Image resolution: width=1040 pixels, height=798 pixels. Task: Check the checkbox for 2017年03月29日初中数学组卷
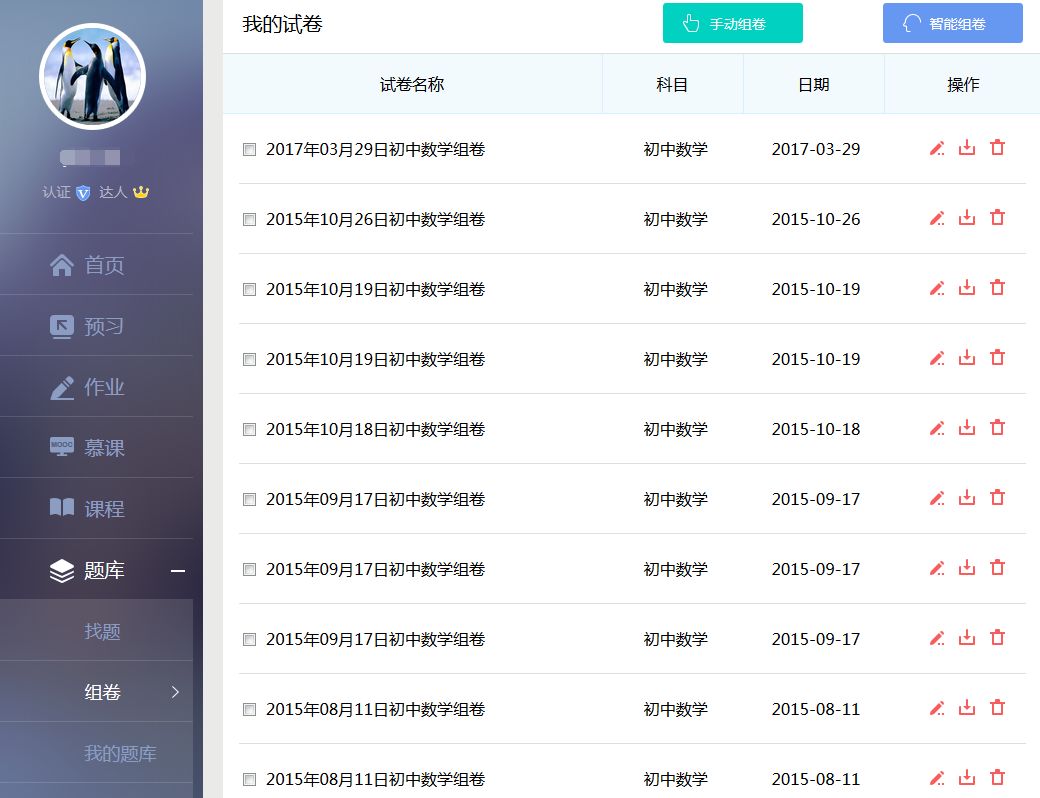pos(248,149)
